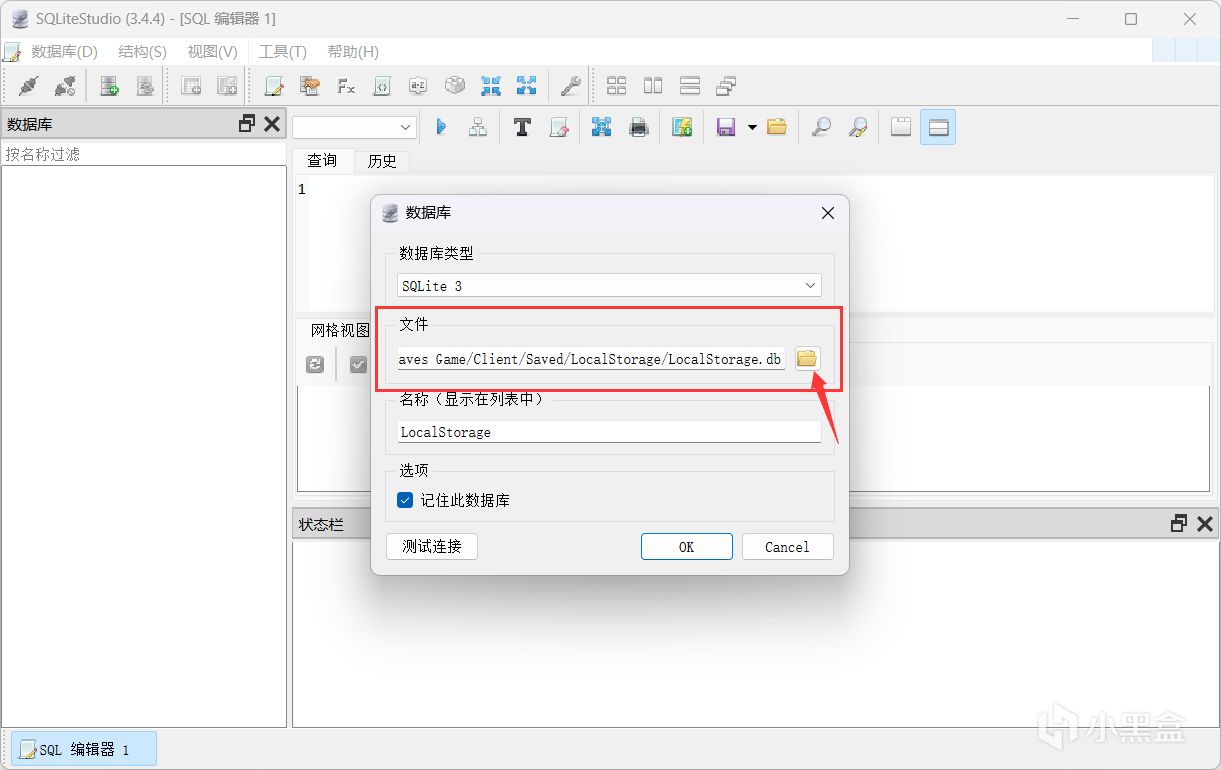Click the file path input field
Viewport: 1221px width, 770px height.
[x=591, y=359]
